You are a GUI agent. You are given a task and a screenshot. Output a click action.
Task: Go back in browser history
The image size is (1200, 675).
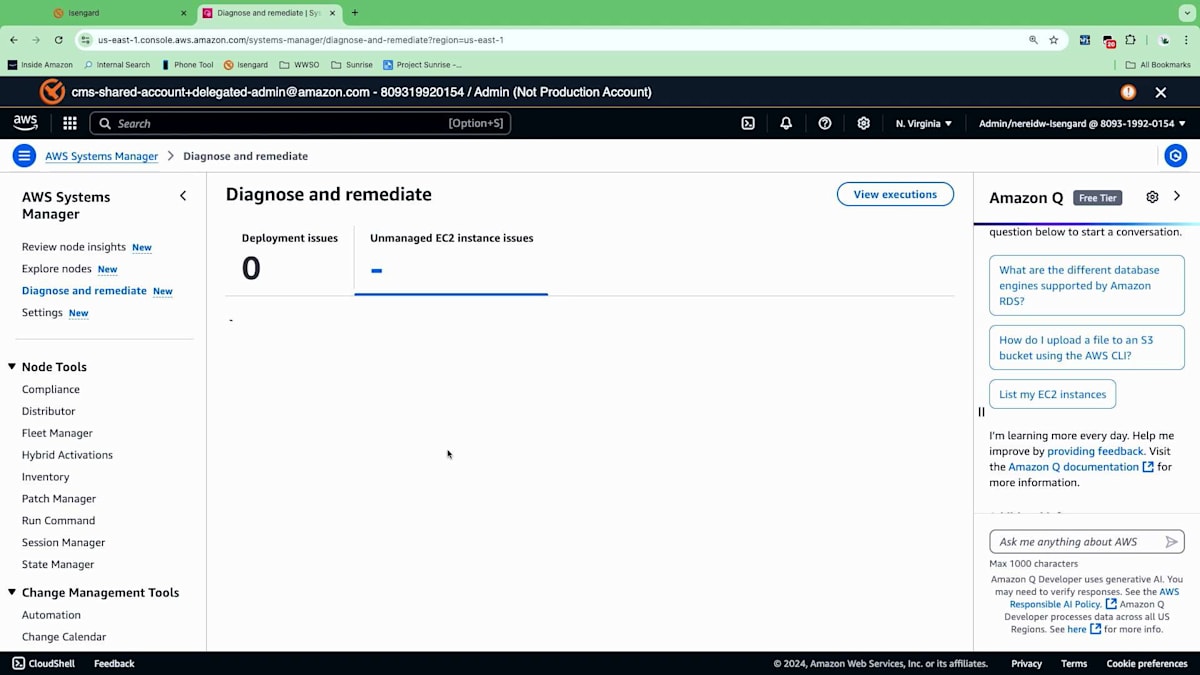pyautogui.click(x=14, y=40)
